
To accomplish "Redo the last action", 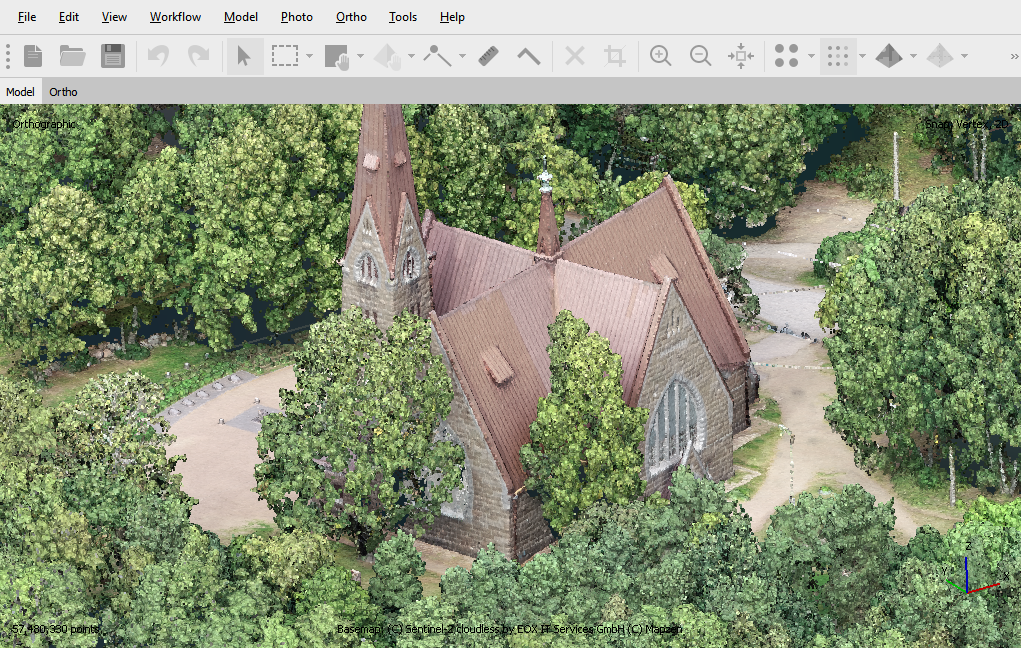I will [198, 56].
